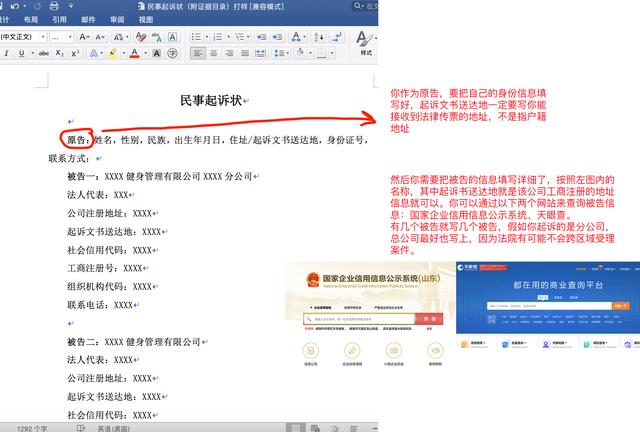Open the 邮件 (Mailings) ribbon tab

pos(88,19)
